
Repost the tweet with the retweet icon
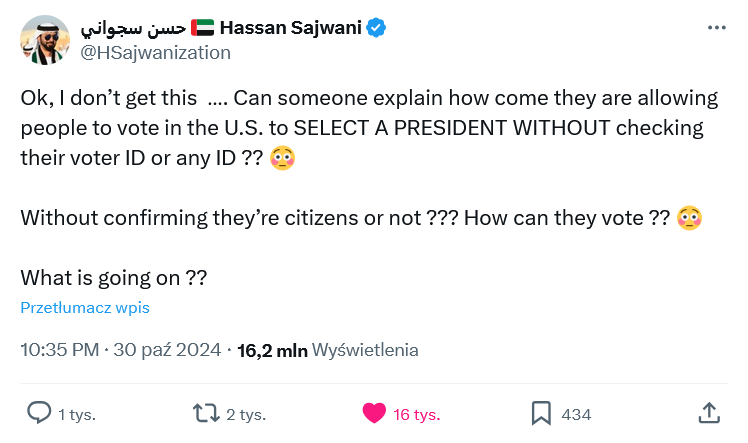pyautogui.click(x=206, y=413)
